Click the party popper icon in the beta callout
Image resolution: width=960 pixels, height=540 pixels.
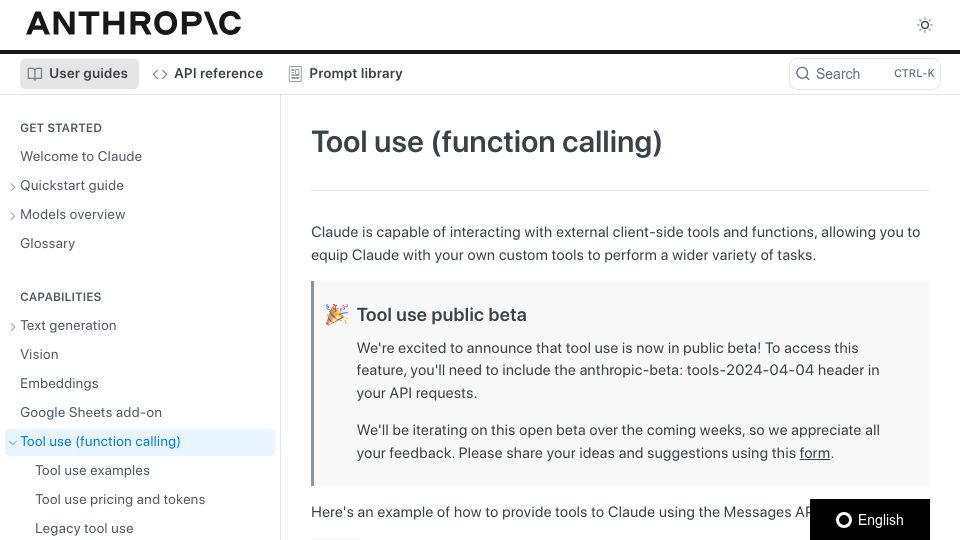click(x=336, y=315)
